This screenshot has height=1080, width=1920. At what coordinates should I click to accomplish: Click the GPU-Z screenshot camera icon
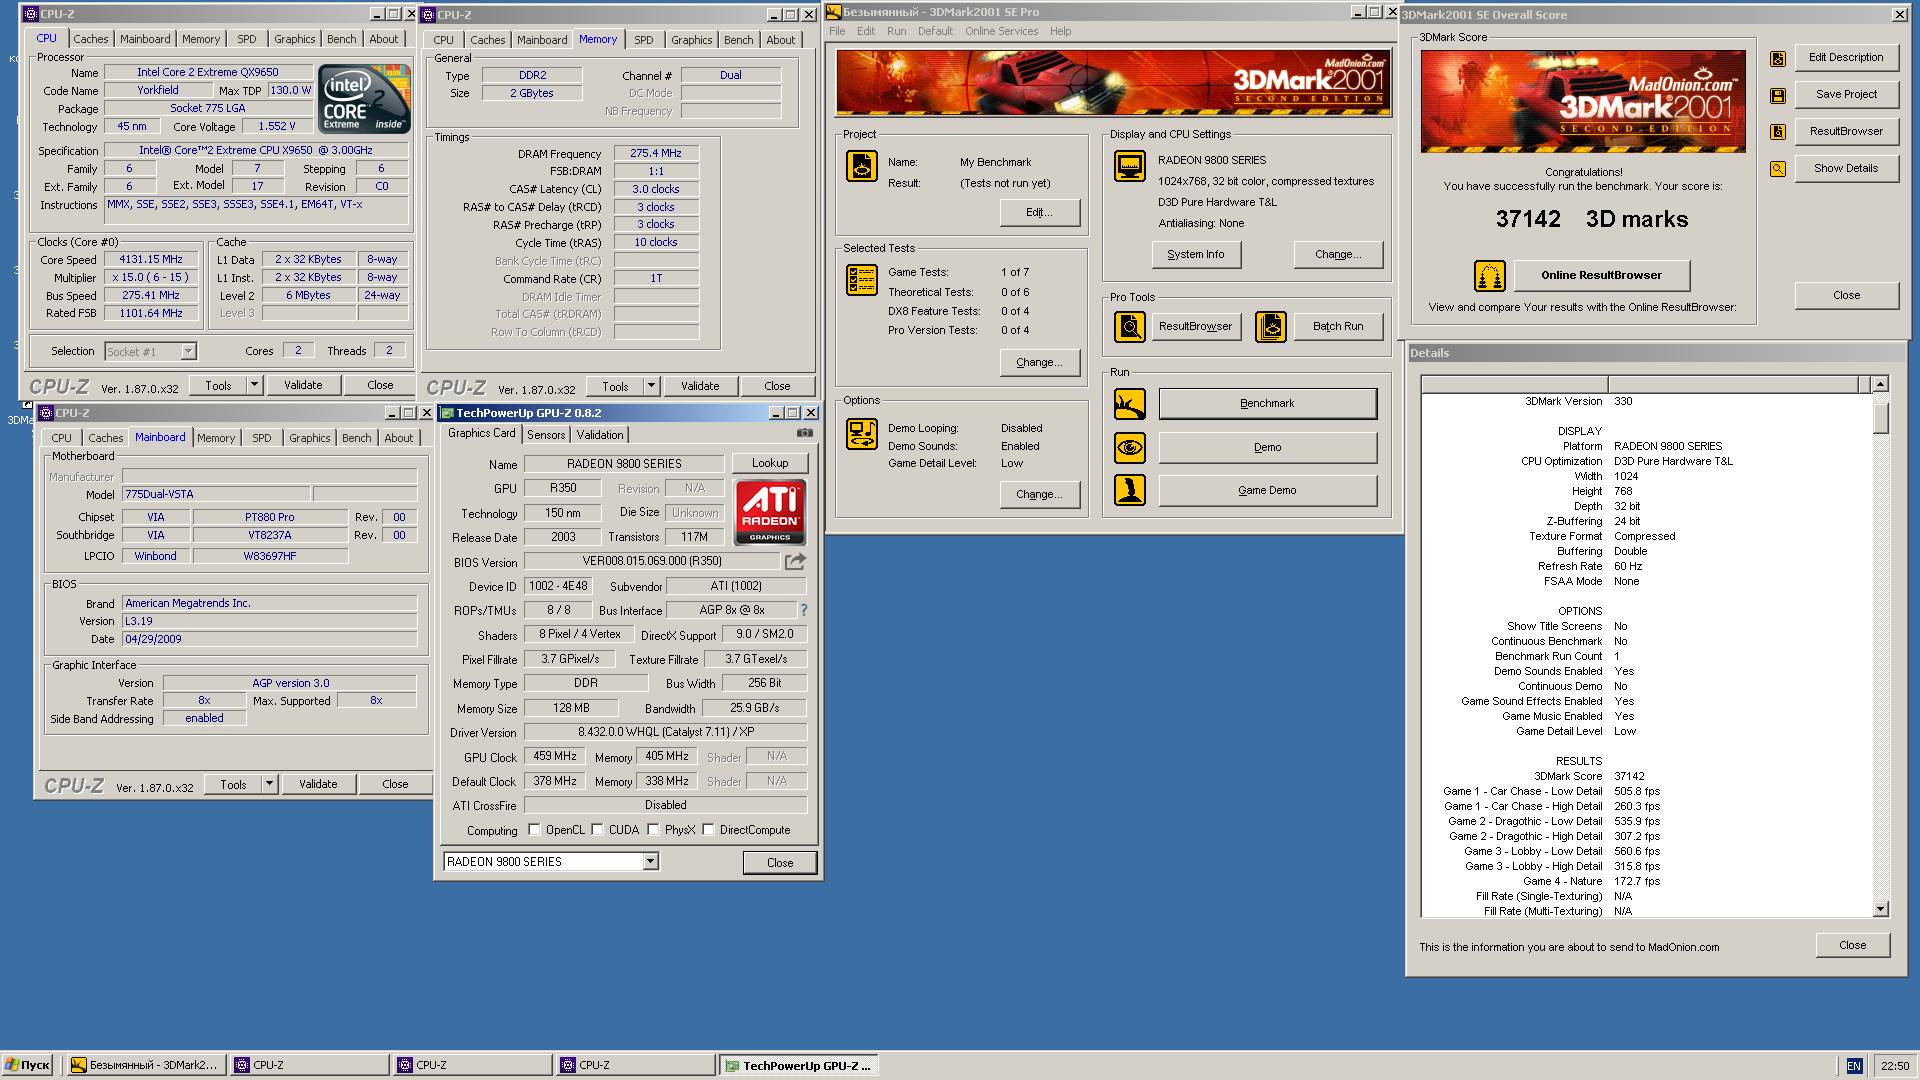pyautogui.click(x=804, y=433)
